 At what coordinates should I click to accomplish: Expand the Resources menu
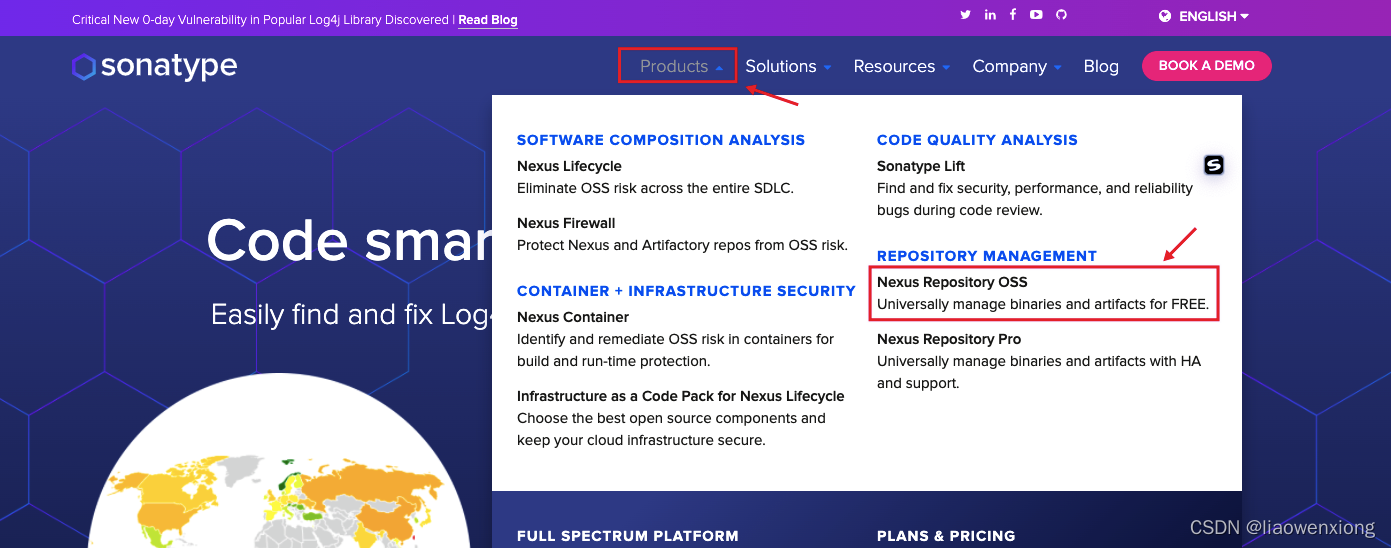click(902, 66)
